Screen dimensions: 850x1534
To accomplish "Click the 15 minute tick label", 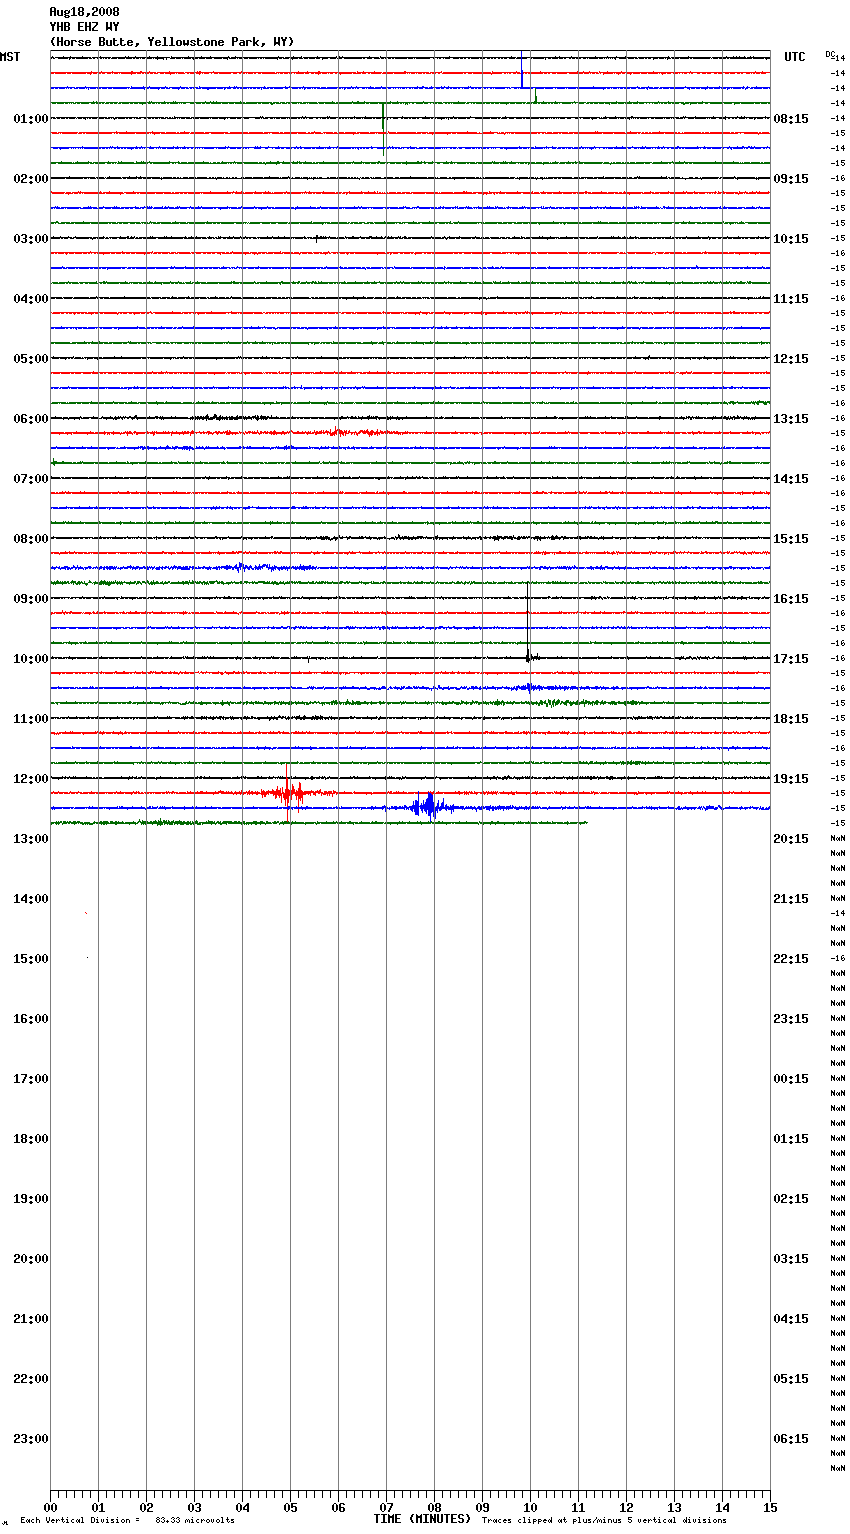I will pyautogui.click(x=770, y=1507).
